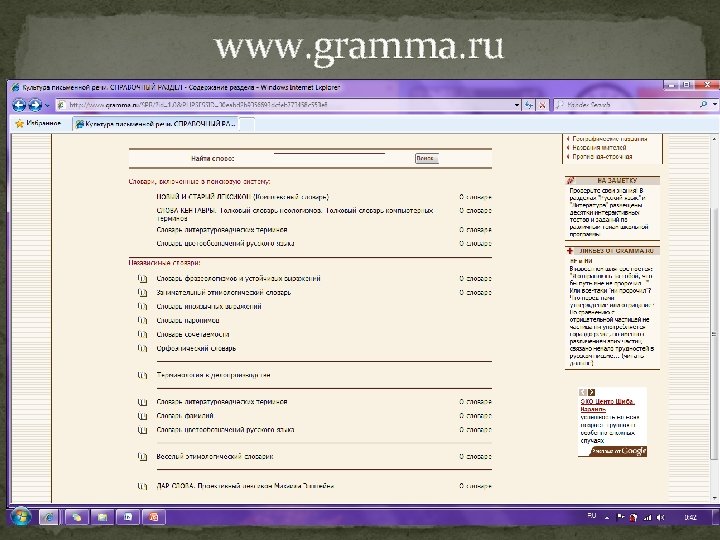Click book icon for Словарь паронимов
This screenshot has height=540, width=720.
[142, 321]
